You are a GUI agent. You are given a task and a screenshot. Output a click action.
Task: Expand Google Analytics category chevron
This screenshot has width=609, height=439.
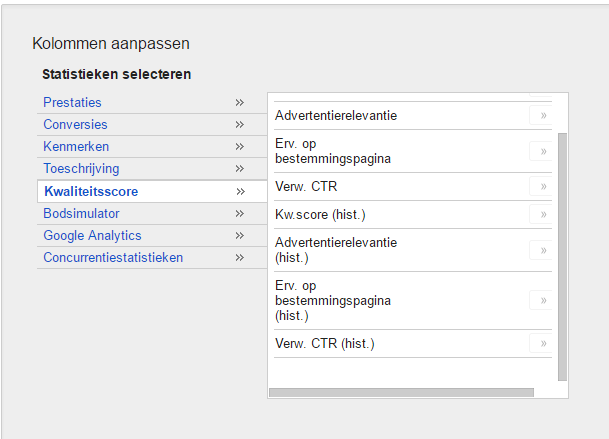pos(240,235)
